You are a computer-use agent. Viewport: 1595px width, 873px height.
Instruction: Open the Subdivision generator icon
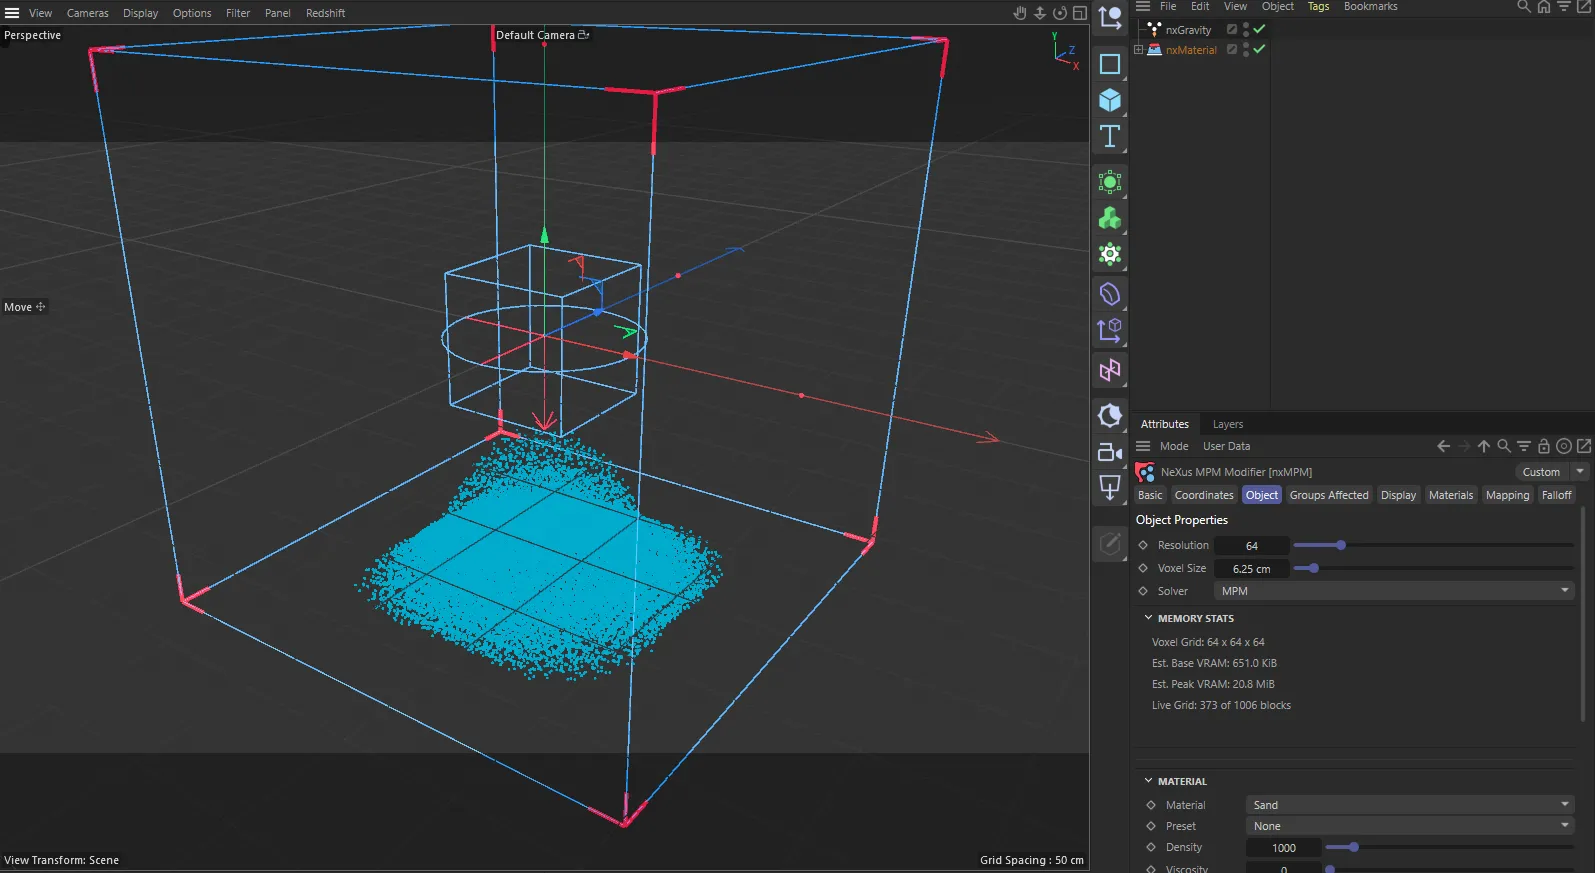click(x=1110, y=183)
